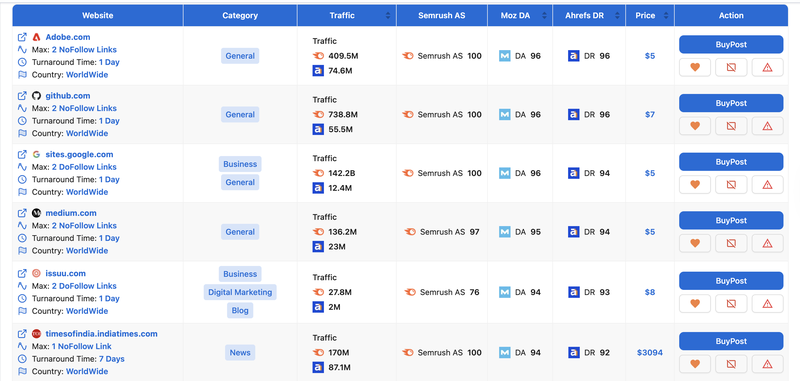Viewport: 800px width, 381px height.
Task: Favorite medium.com with heart icon
Action: click(694, 243)
